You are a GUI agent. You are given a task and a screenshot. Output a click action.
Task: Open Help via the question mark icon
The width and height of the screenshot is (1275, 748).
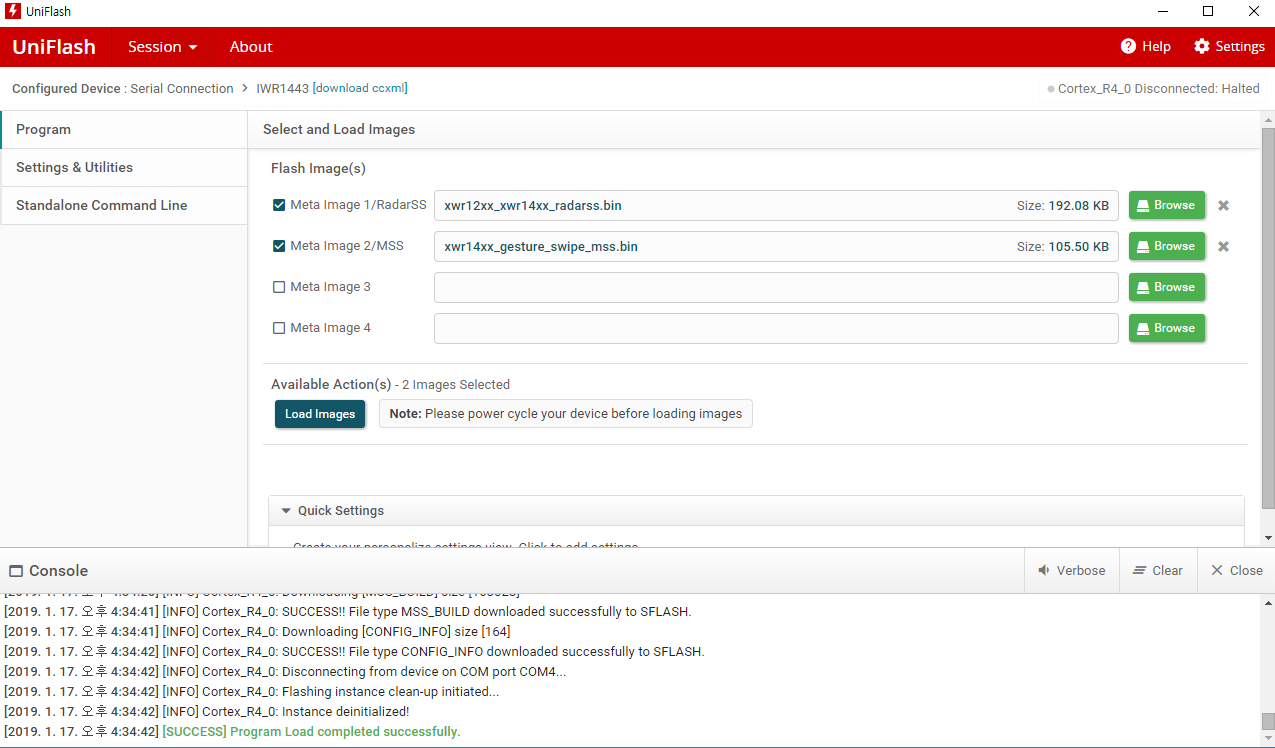[1128, 46]
